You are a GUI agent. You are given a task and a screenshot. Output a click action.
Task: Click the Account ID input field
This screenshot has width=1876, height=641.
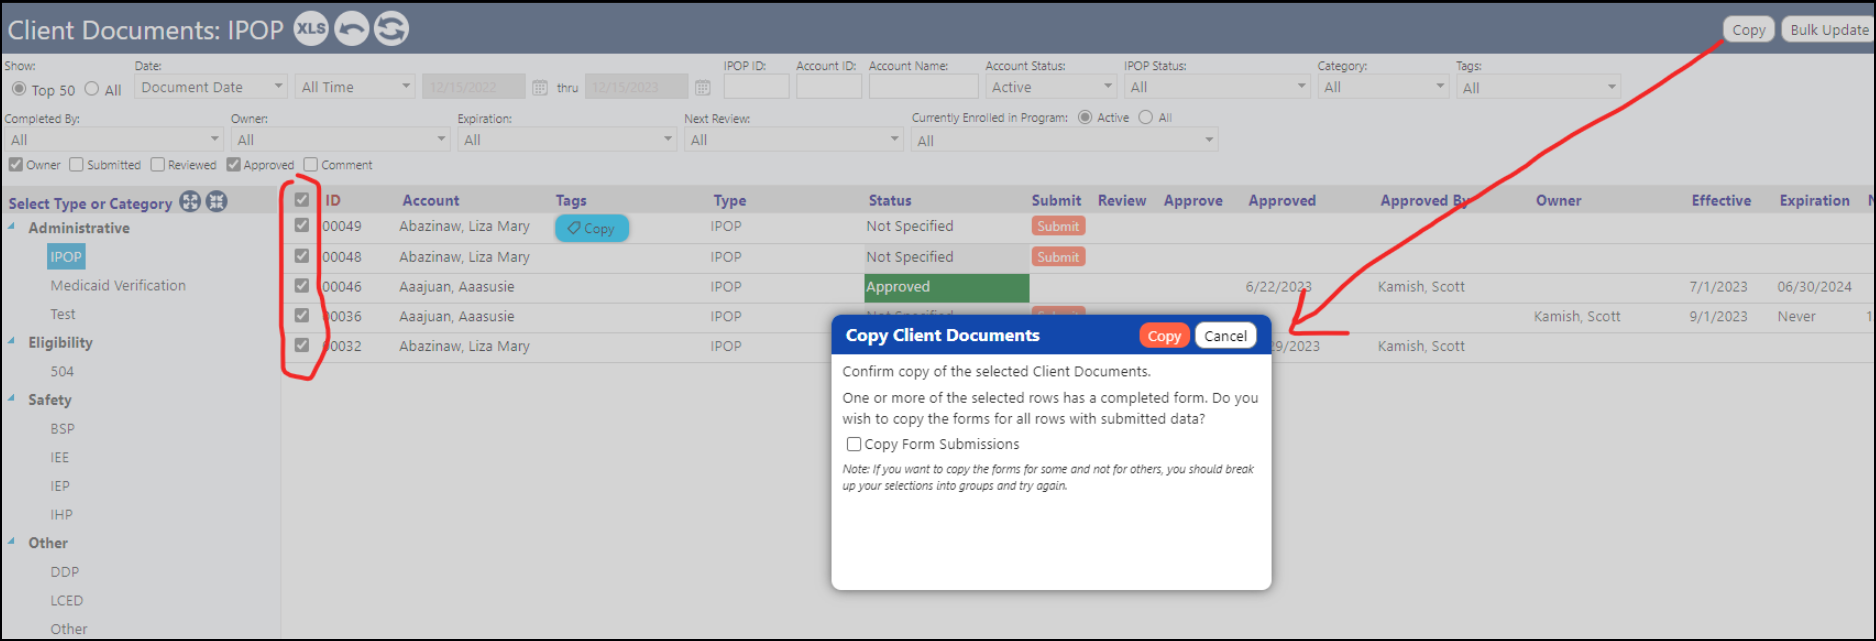point(829,87)
